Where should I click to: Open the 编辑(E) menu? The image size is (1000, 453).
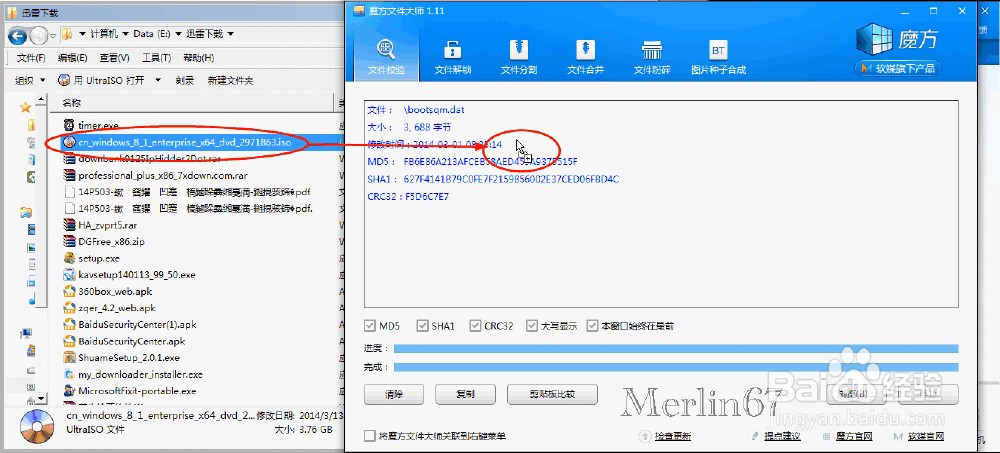[72, 58]
